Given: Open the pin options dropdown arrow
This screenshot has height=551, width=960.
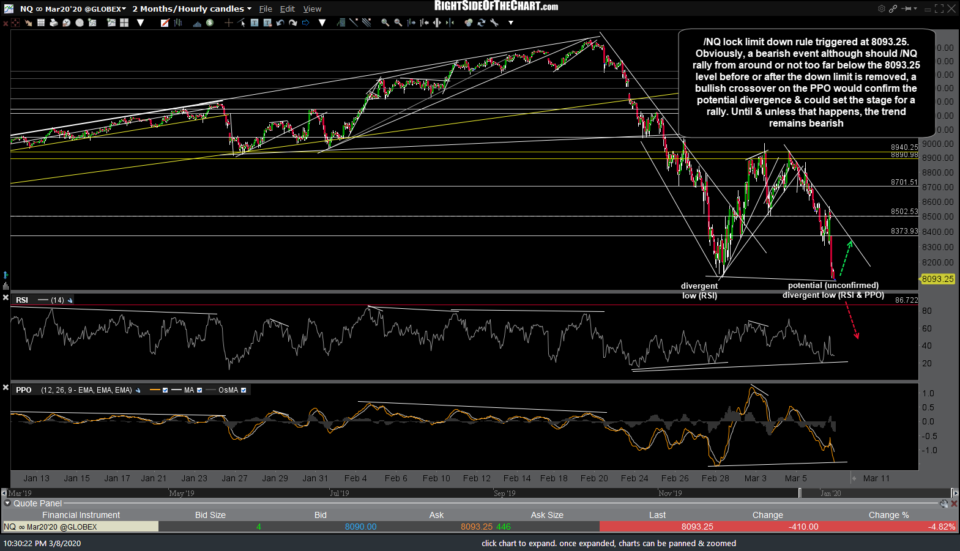Looking at the screenshot, I should (915, 9).
